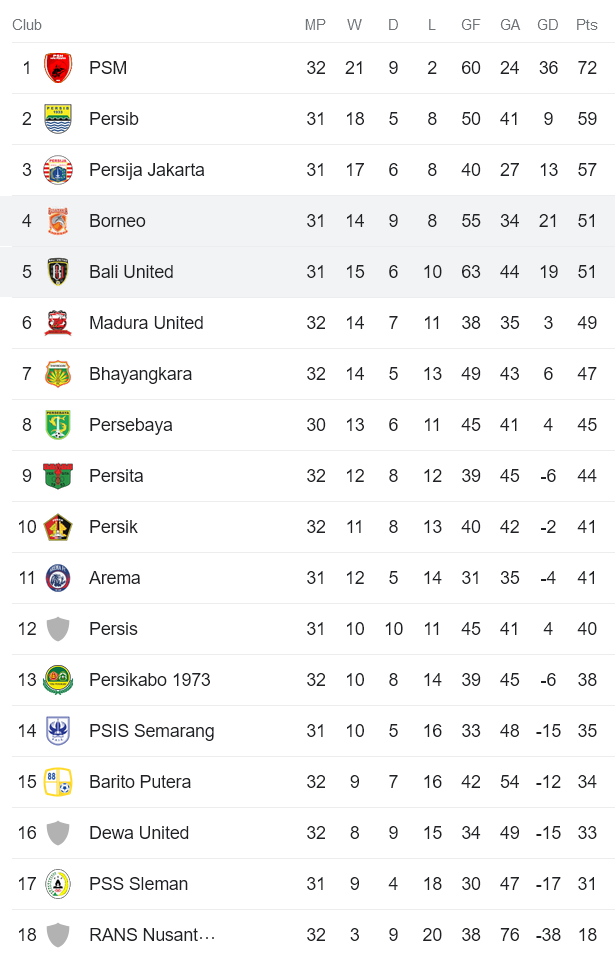Select the Dewa United team name
Screen dimensions: 615x966
pos(139,833)
